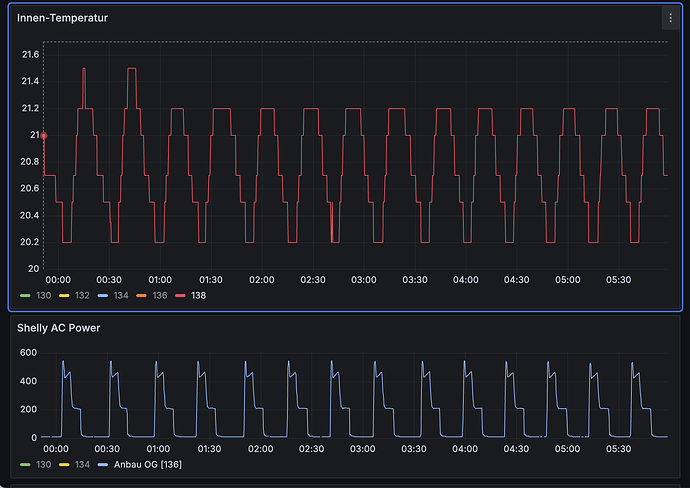Show only series 138 via its legend label
The width and height of the screenshot is (690, 488).
[198, 296]
